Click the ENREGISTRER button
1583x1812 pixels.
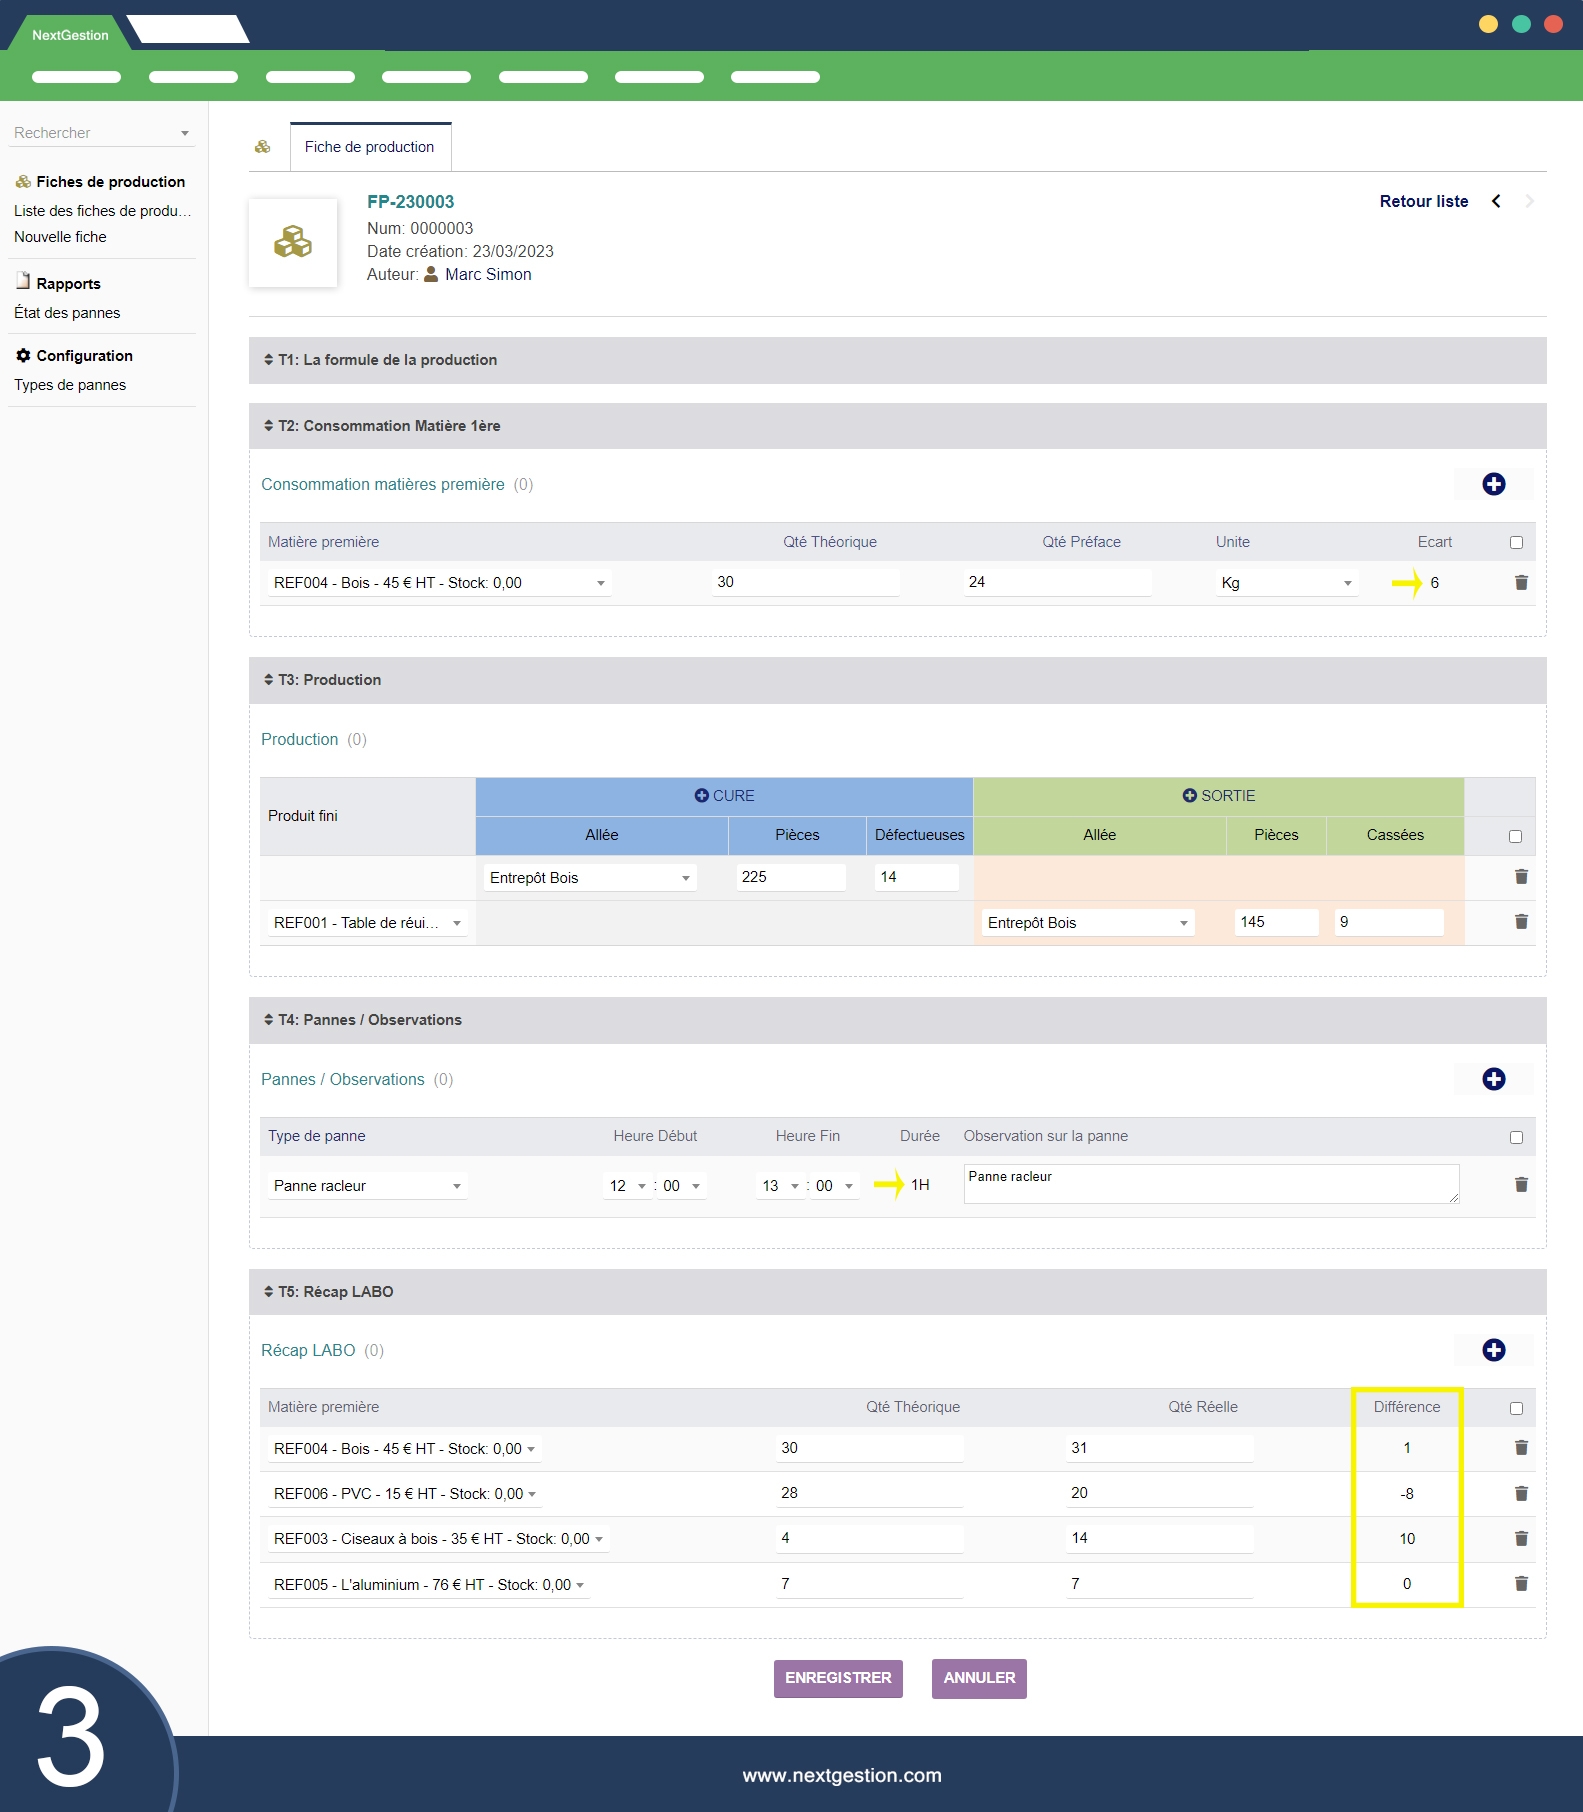pyautogui.click(x=837, y=1678)
